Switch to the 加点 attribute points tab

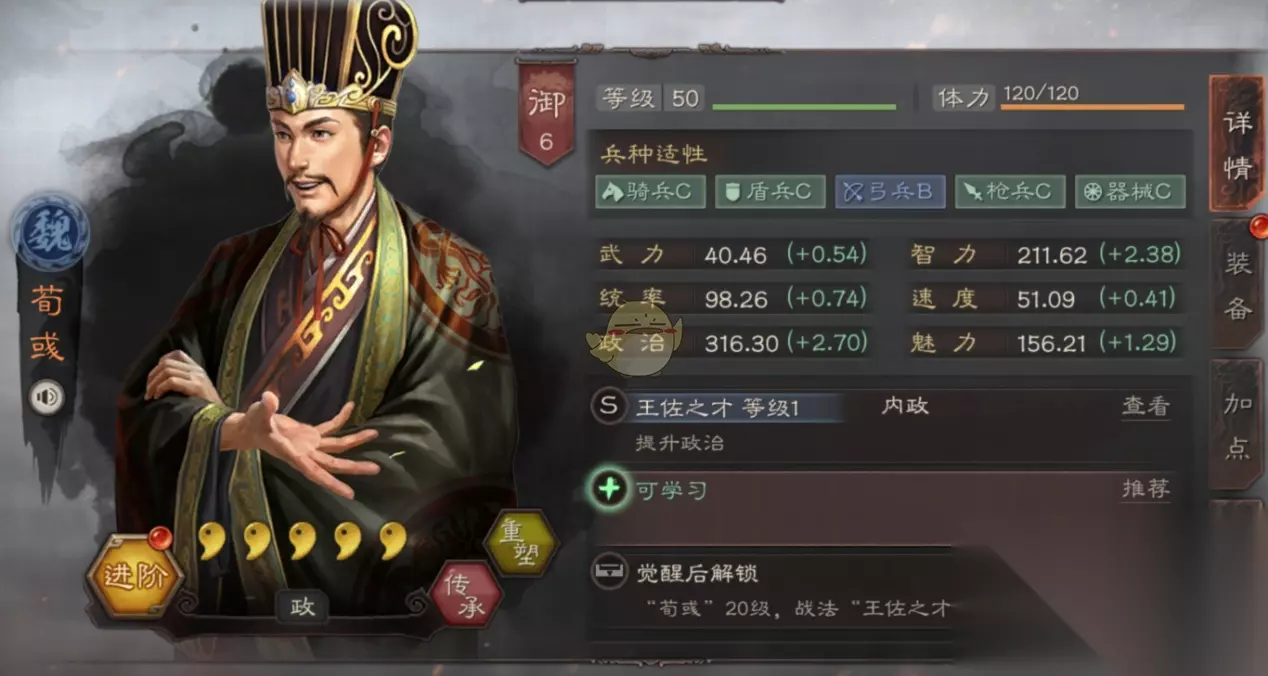pyautogui.click(x=1236, y=426)
